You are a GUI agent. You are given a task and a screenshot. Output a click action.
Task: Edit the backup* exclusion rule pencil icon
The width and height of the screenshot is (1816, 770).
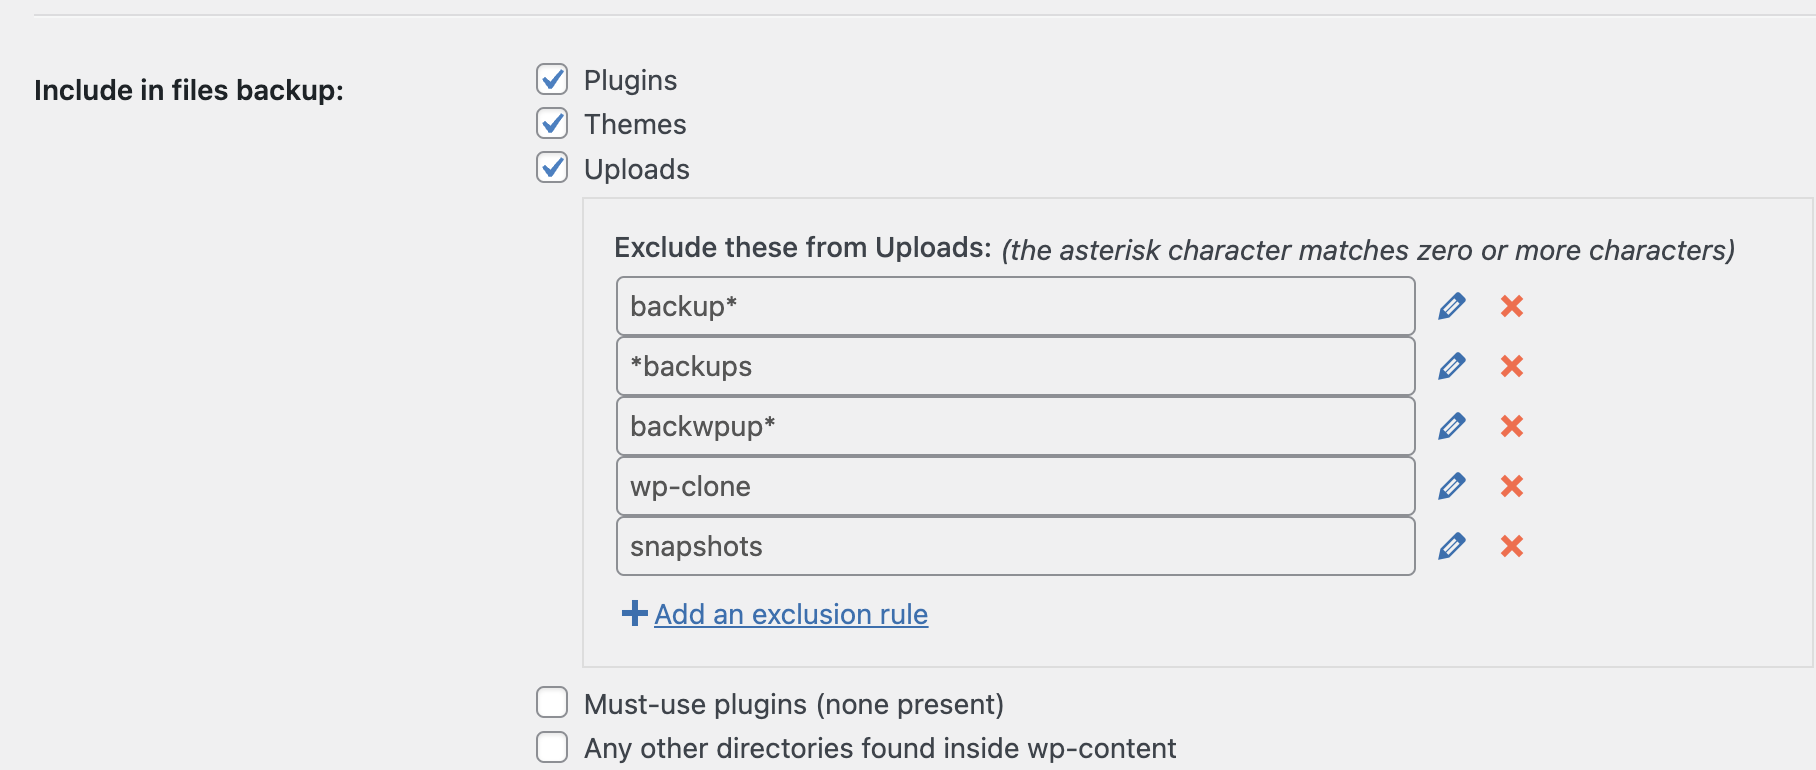pyautogui.click(x=1452, y=306)
